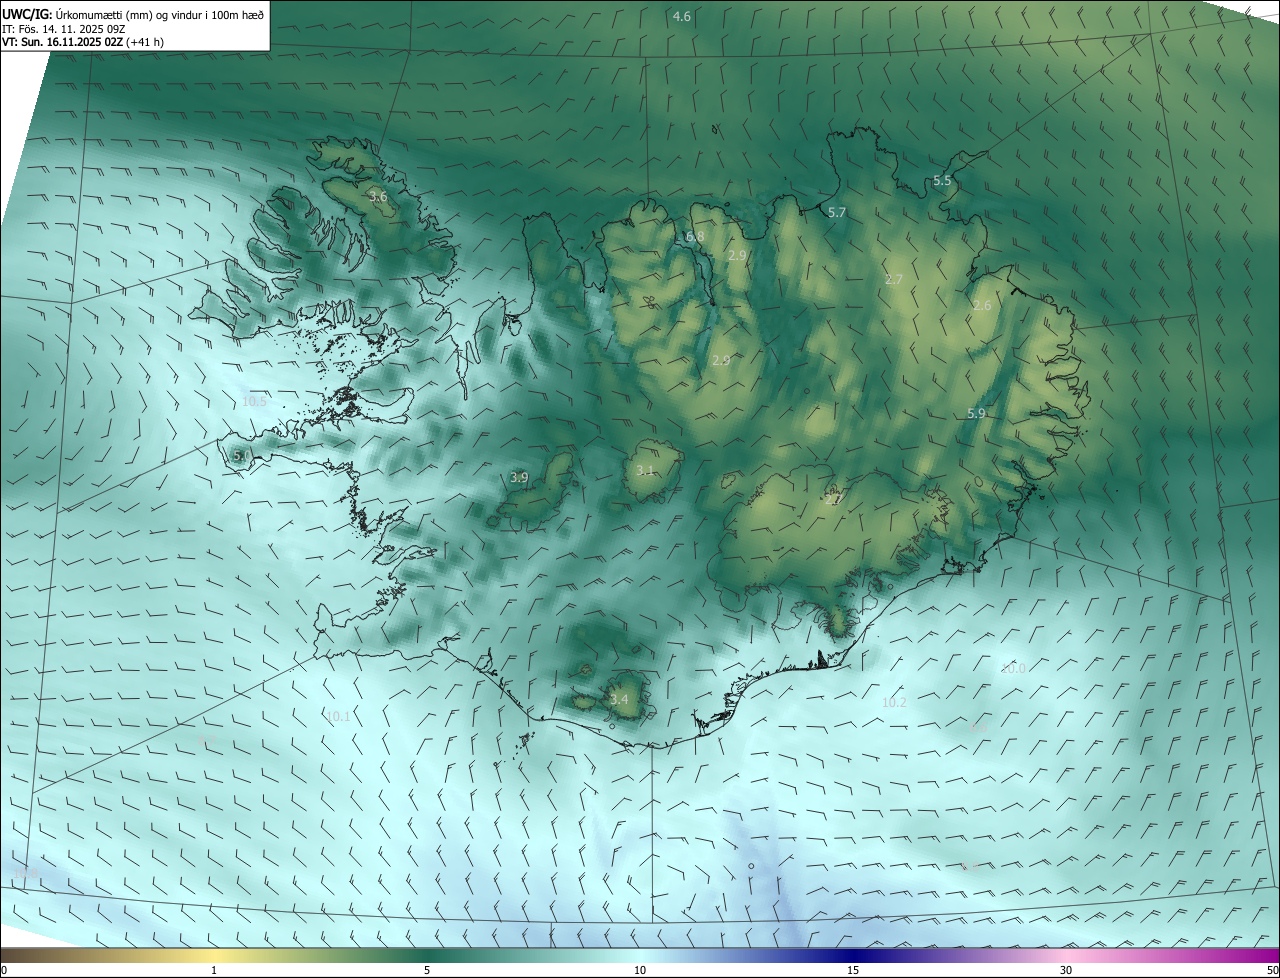This screenshot has width=1280, height=978.
Task: Select the colorbar tick label 30
Action: (1066, 970)
